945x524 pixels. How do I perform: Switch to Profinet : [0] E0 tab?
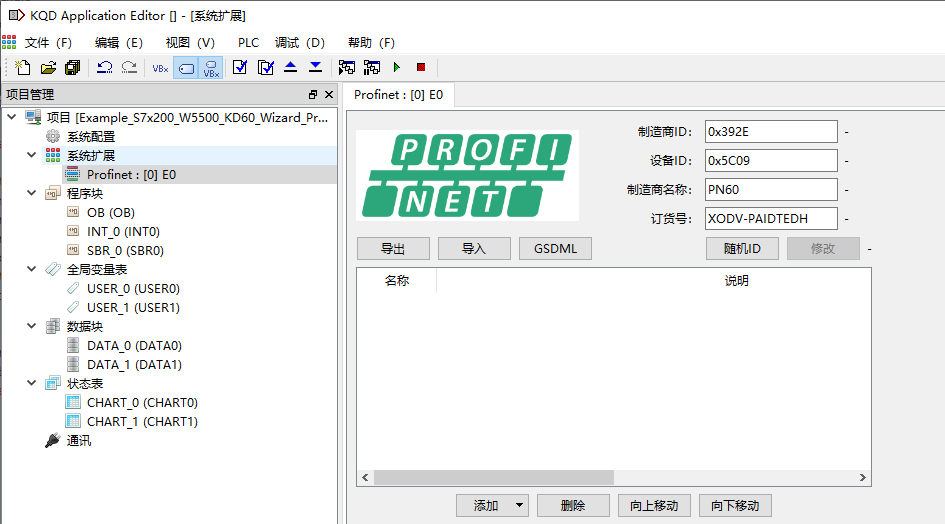click(398, 95)
